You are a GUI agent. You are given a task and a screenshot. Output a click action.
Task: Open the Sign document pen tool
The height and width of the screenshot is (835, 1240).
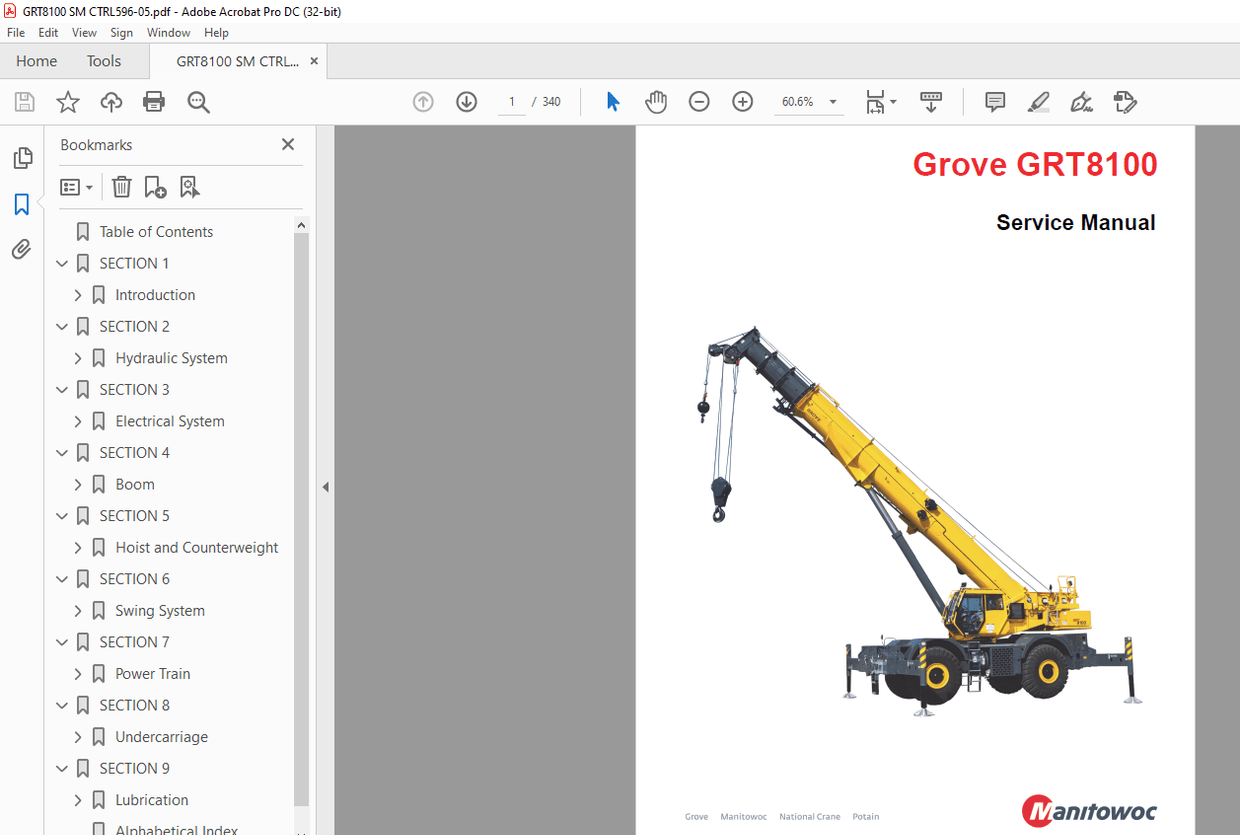(x=1081, y=102)
